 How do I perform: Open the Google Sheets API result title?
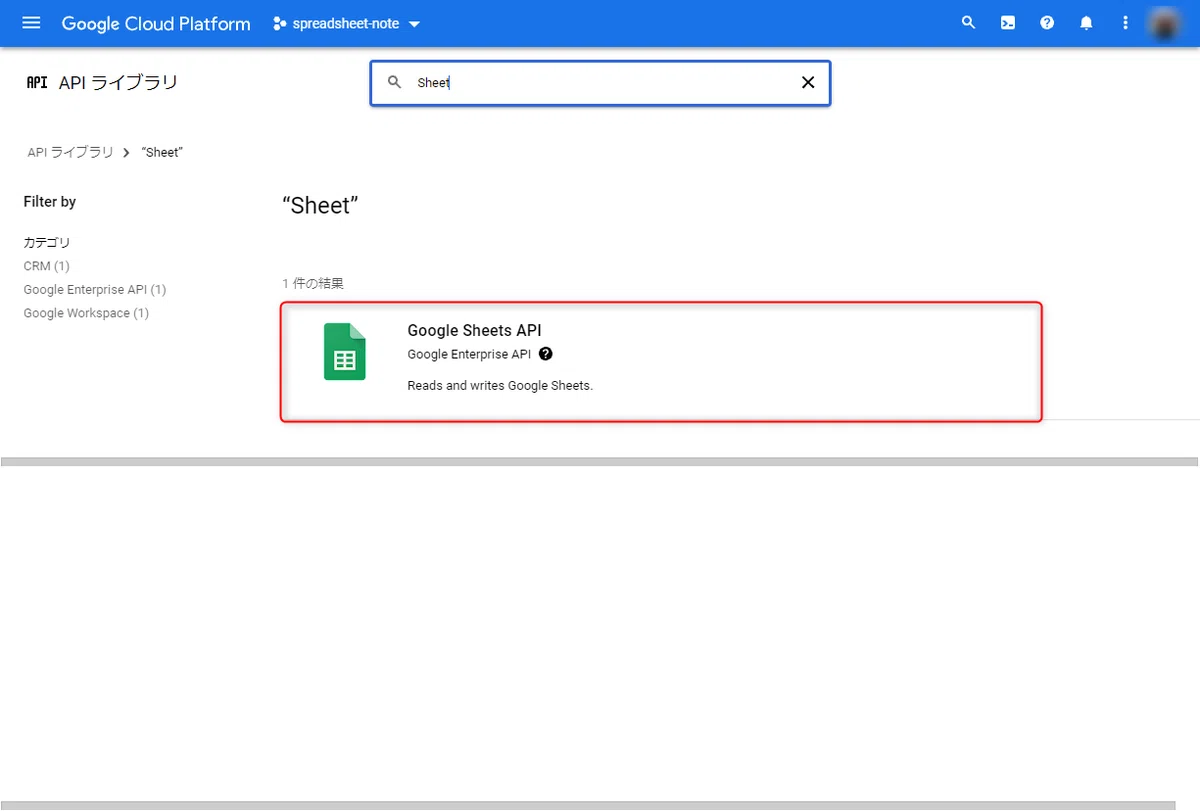[474, 331]
